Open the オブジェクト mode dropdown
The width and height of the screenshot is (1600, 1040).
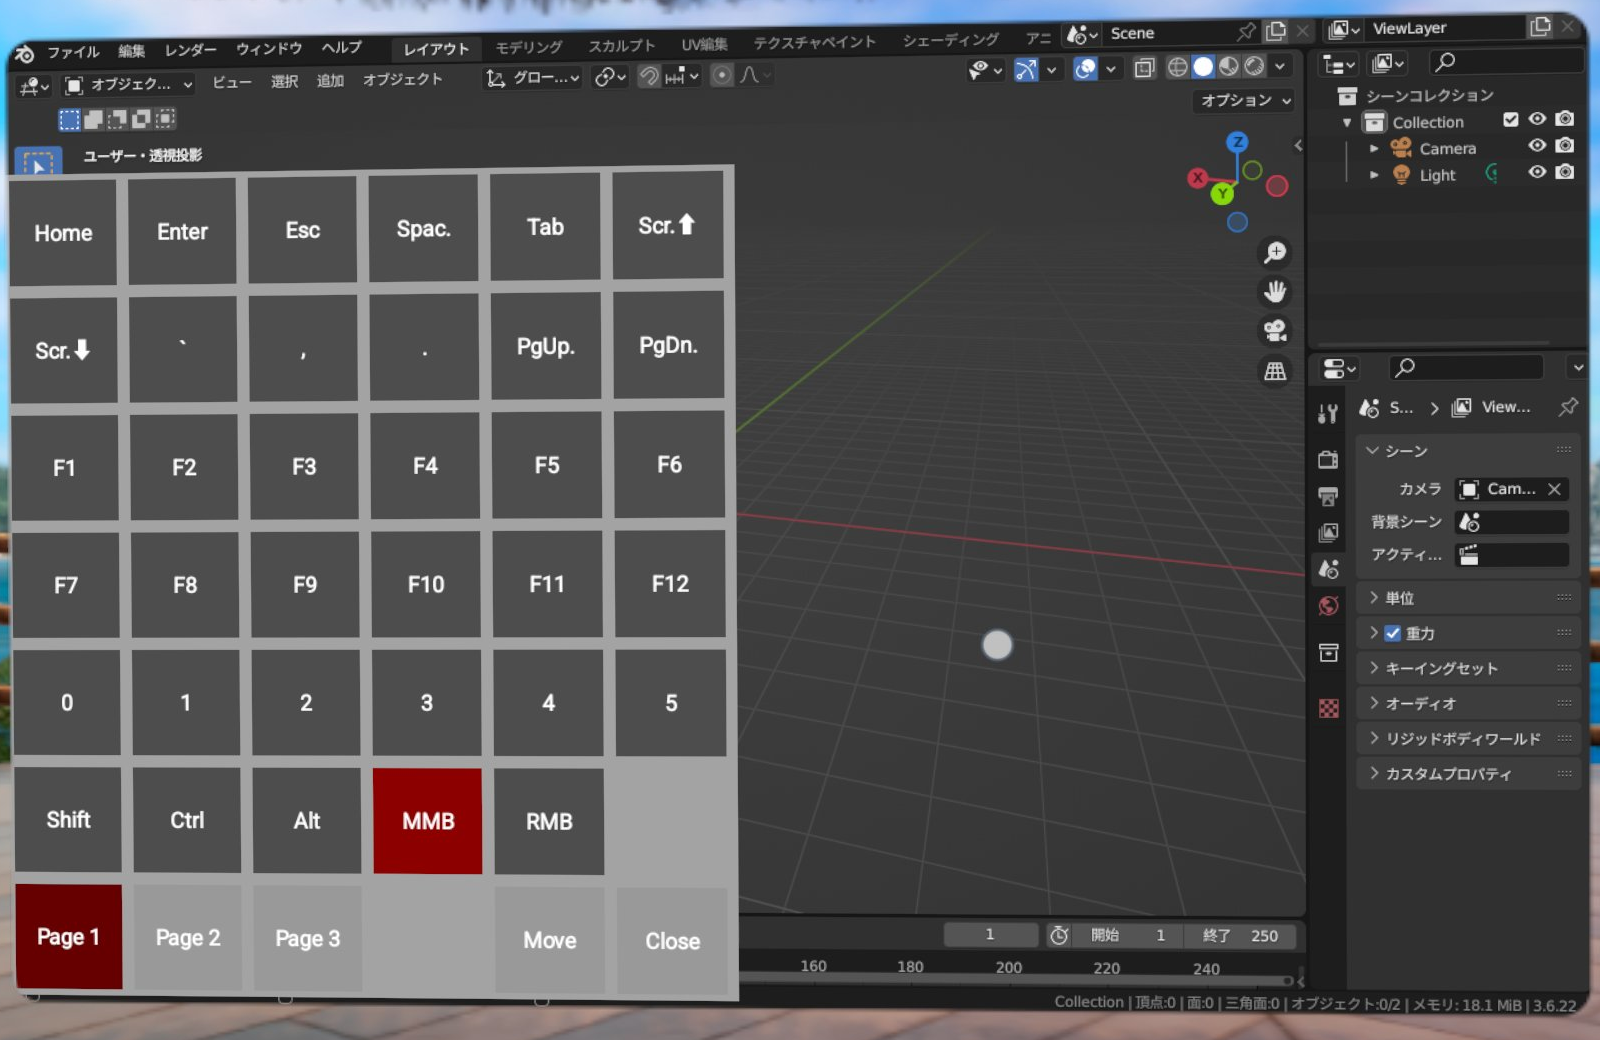(128, 85)
